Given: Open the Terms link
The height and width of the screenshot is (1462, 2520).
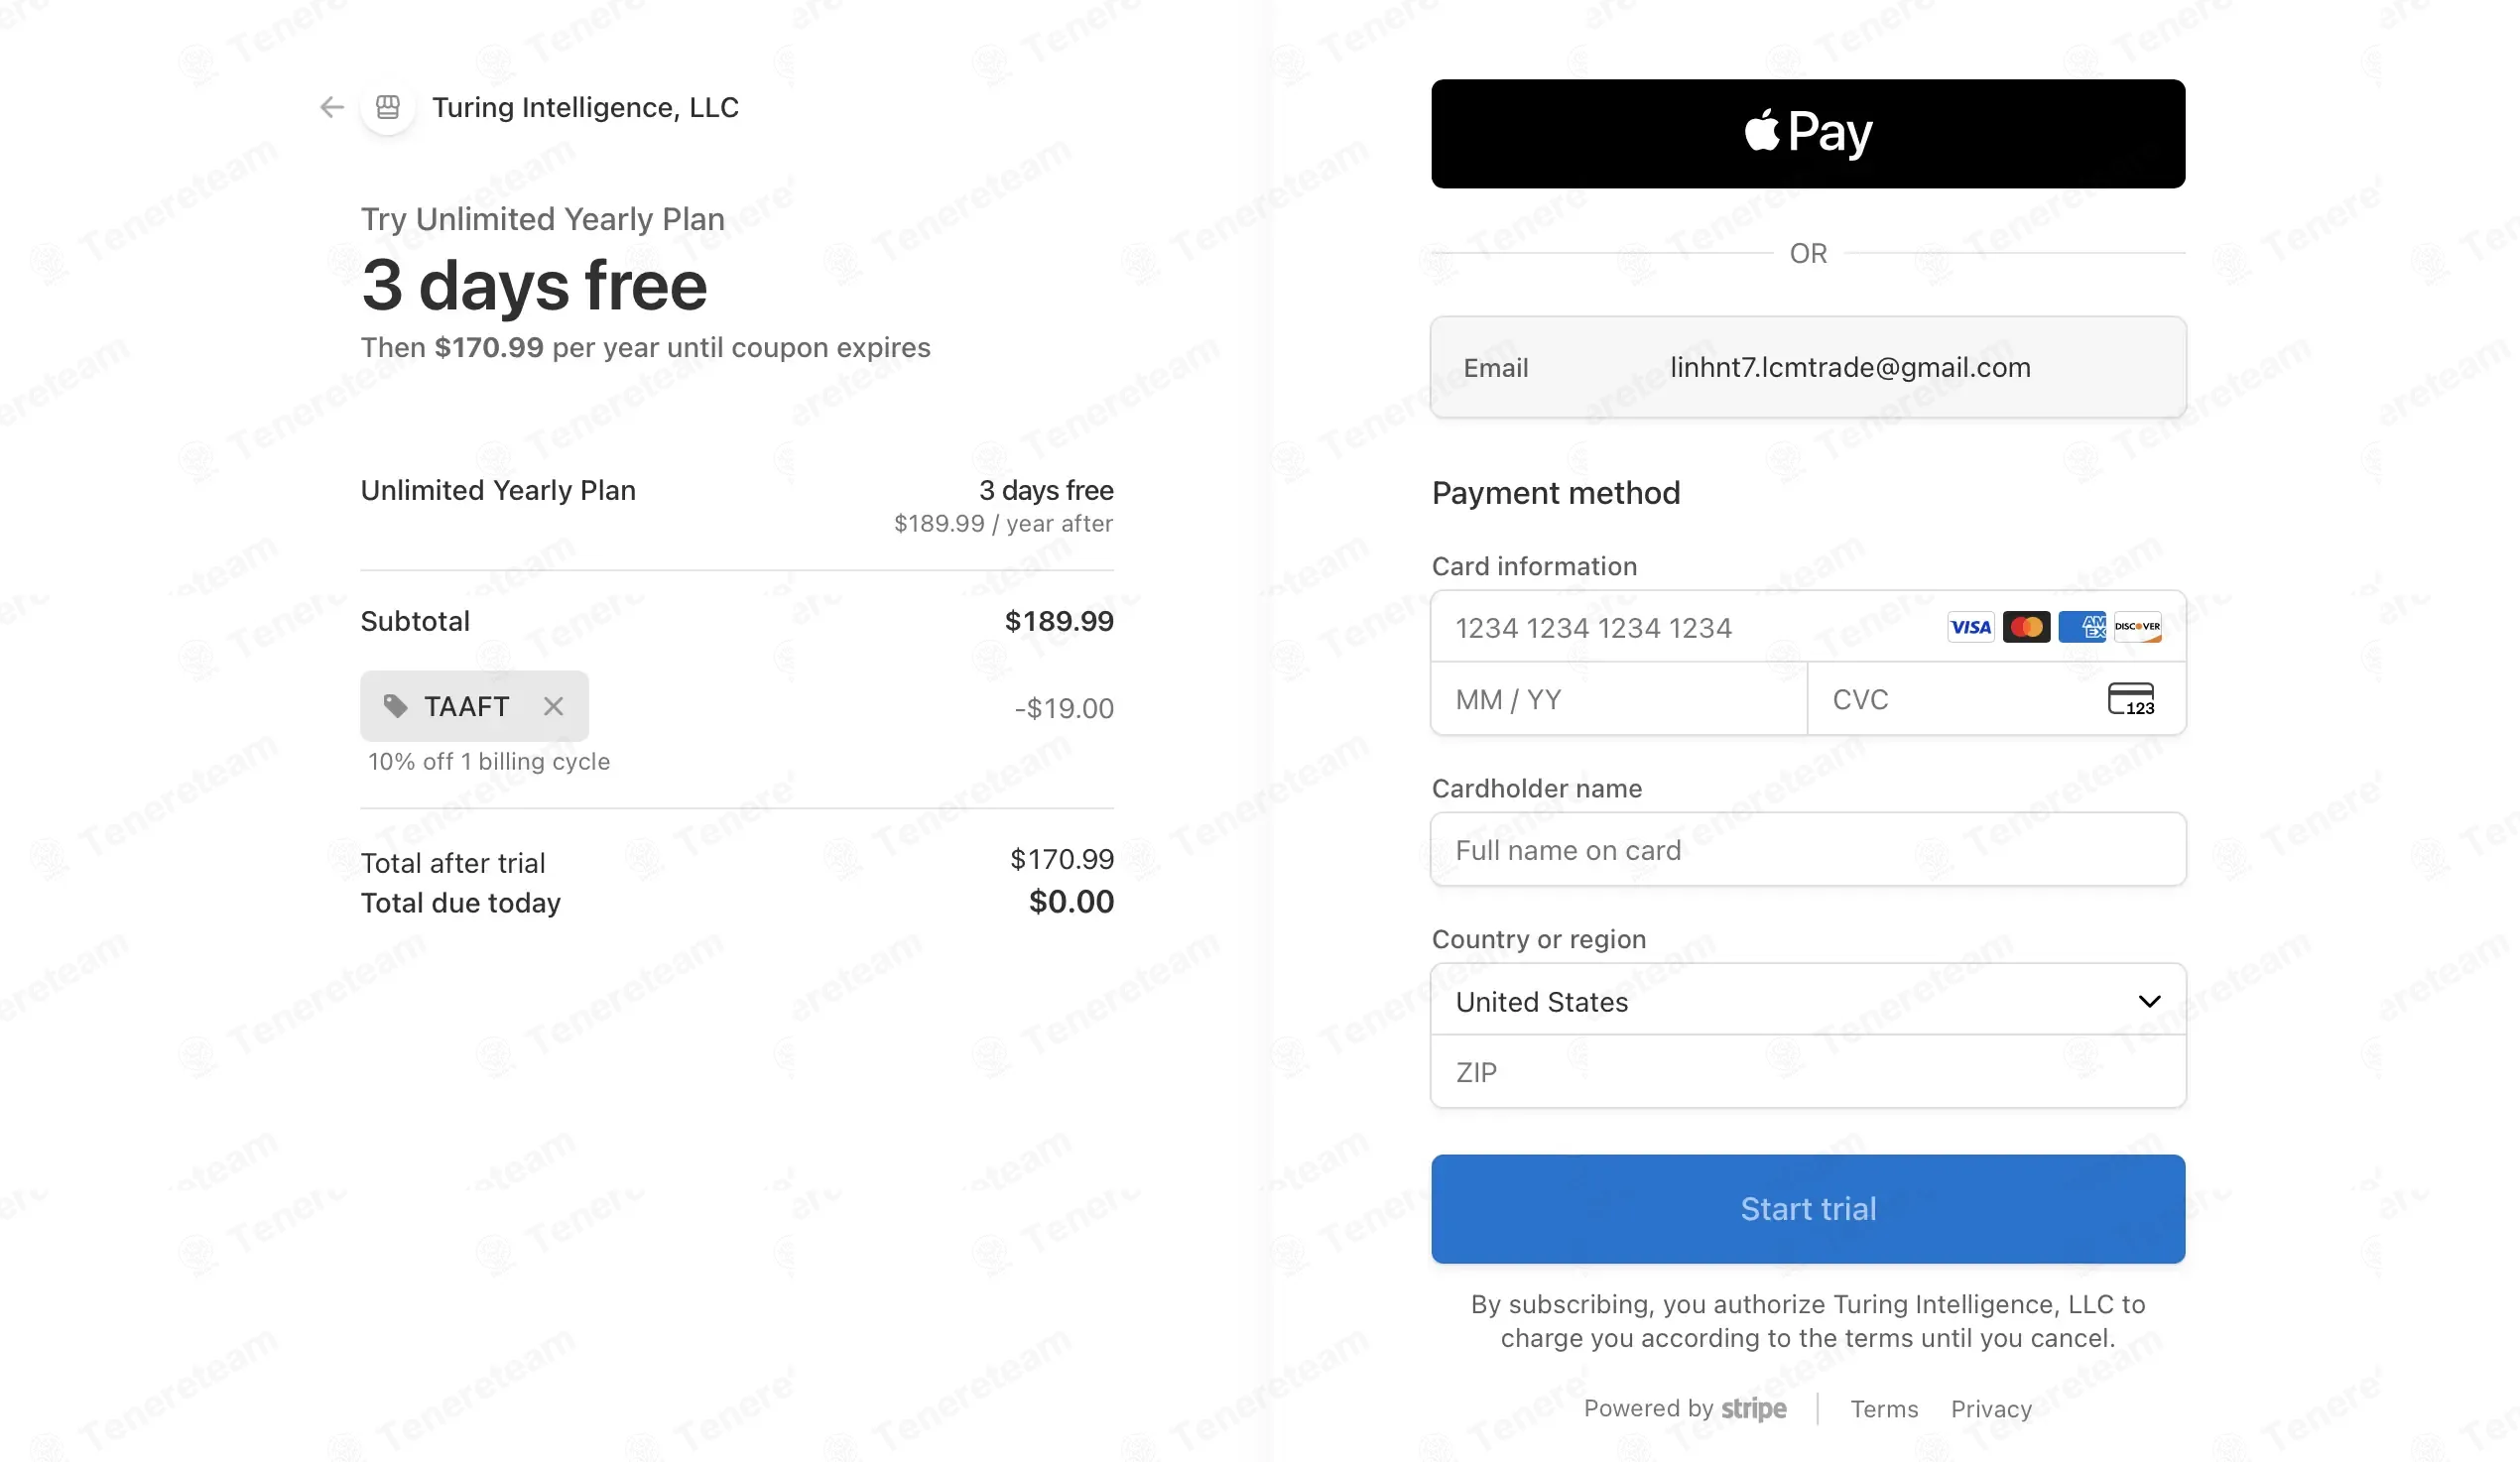Looking at the screenshot, I should click(x=1883, y=1408).
